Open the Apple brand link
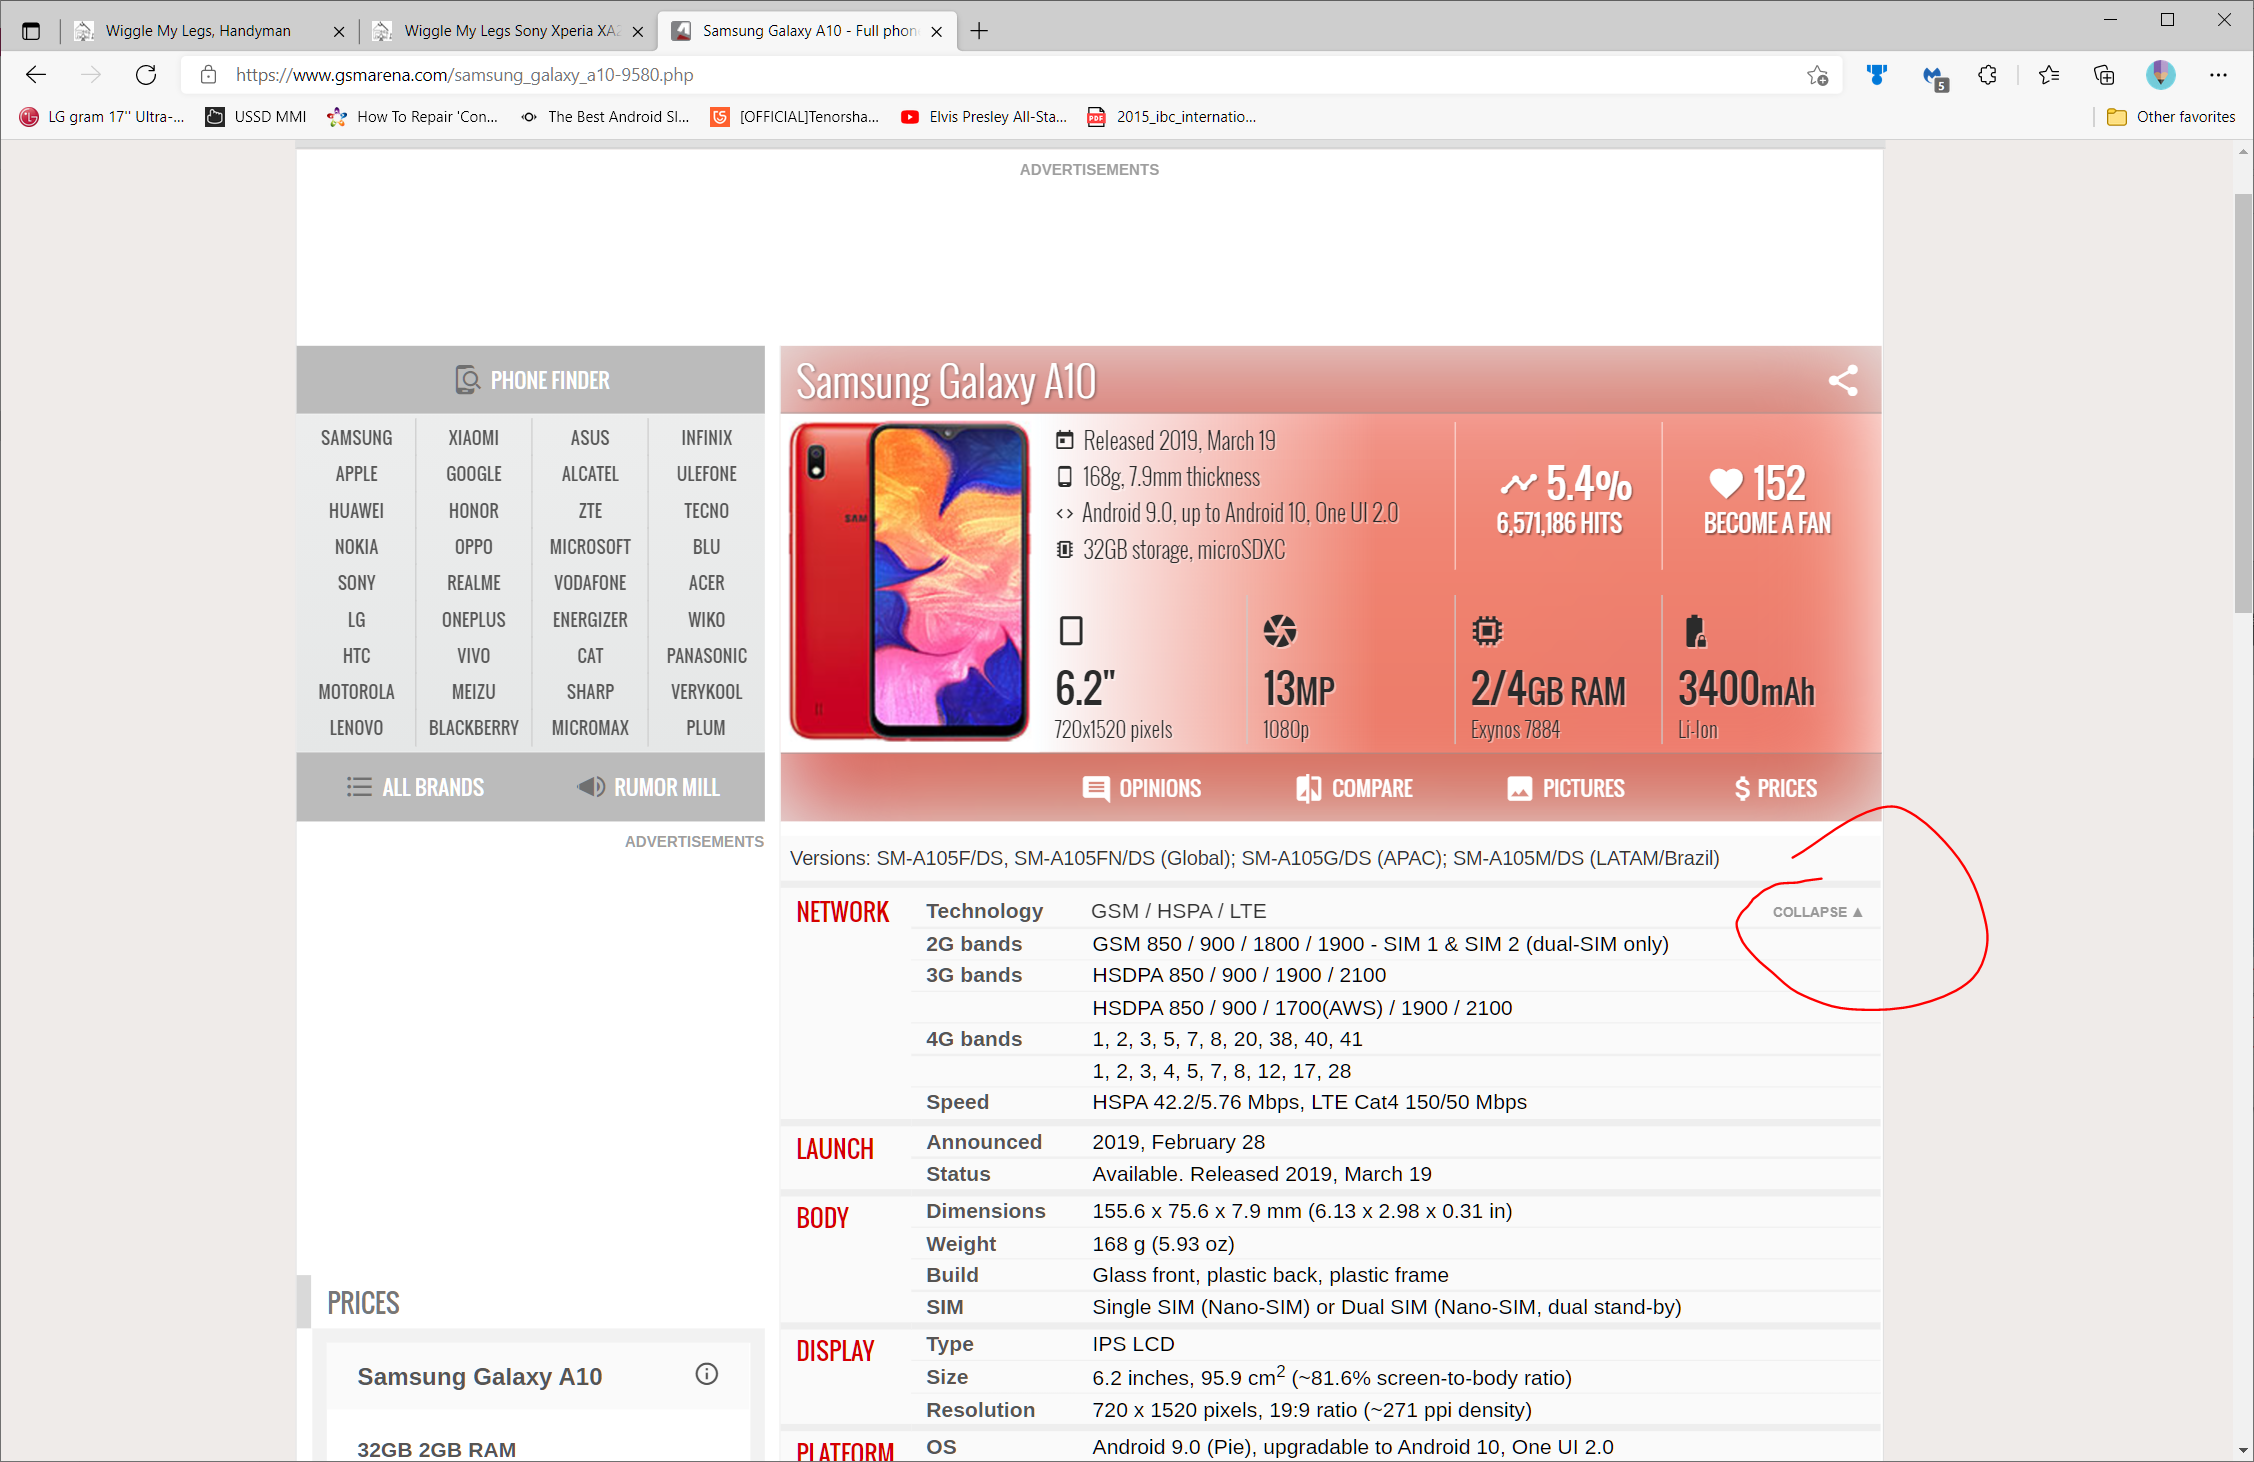The image size is (2254, 1462). 356,474
